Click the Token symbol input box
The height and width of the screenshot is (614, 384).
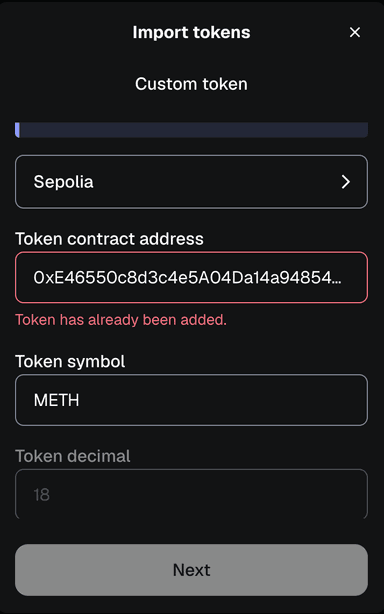tap(191, 400)
